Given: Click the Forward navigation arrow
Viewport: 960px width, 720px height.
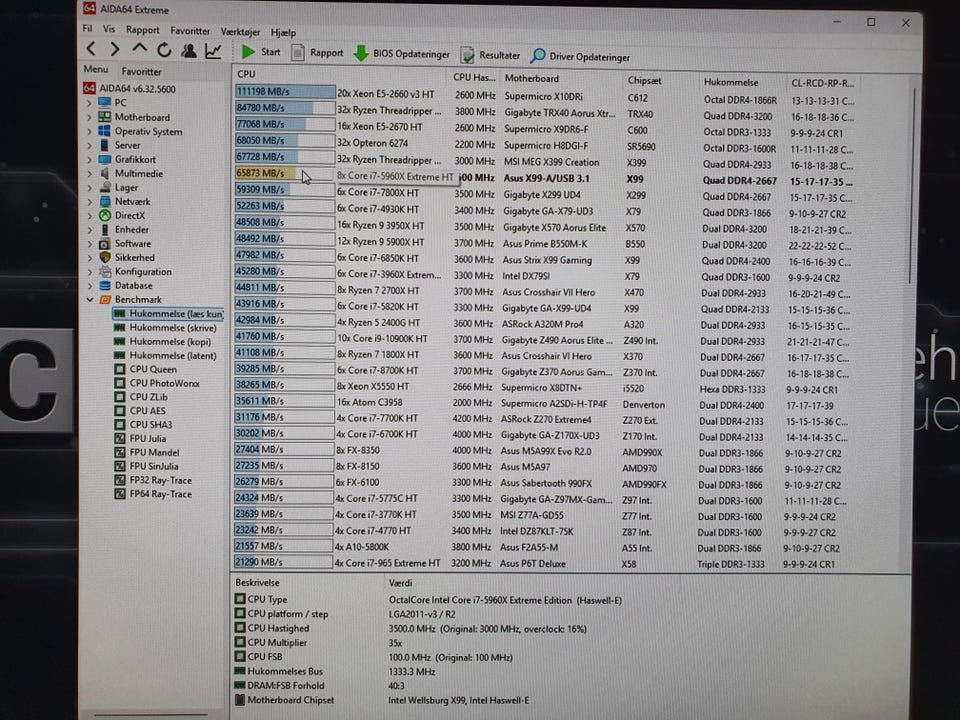Looking at the screenshot, I should [x=114, y=49].
